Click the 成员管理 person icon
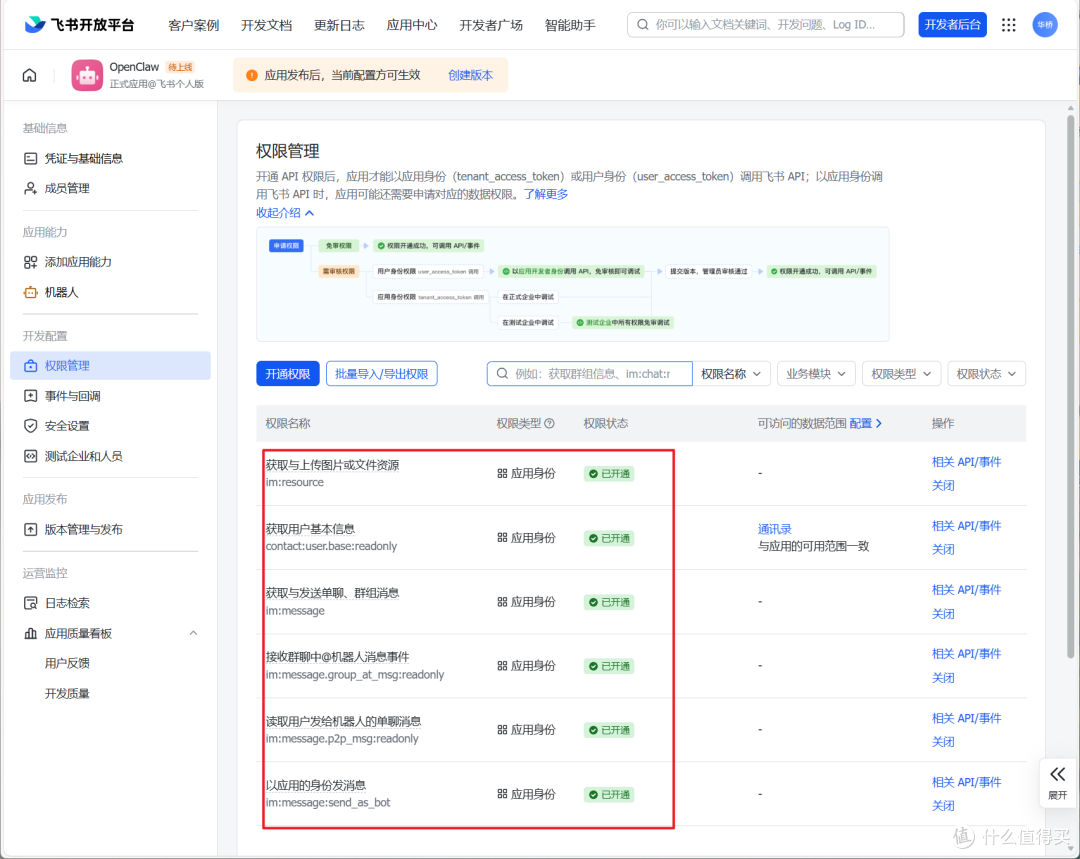This screenshot has width=1080, height=859. pyautogui.click(x=30, y=188)
